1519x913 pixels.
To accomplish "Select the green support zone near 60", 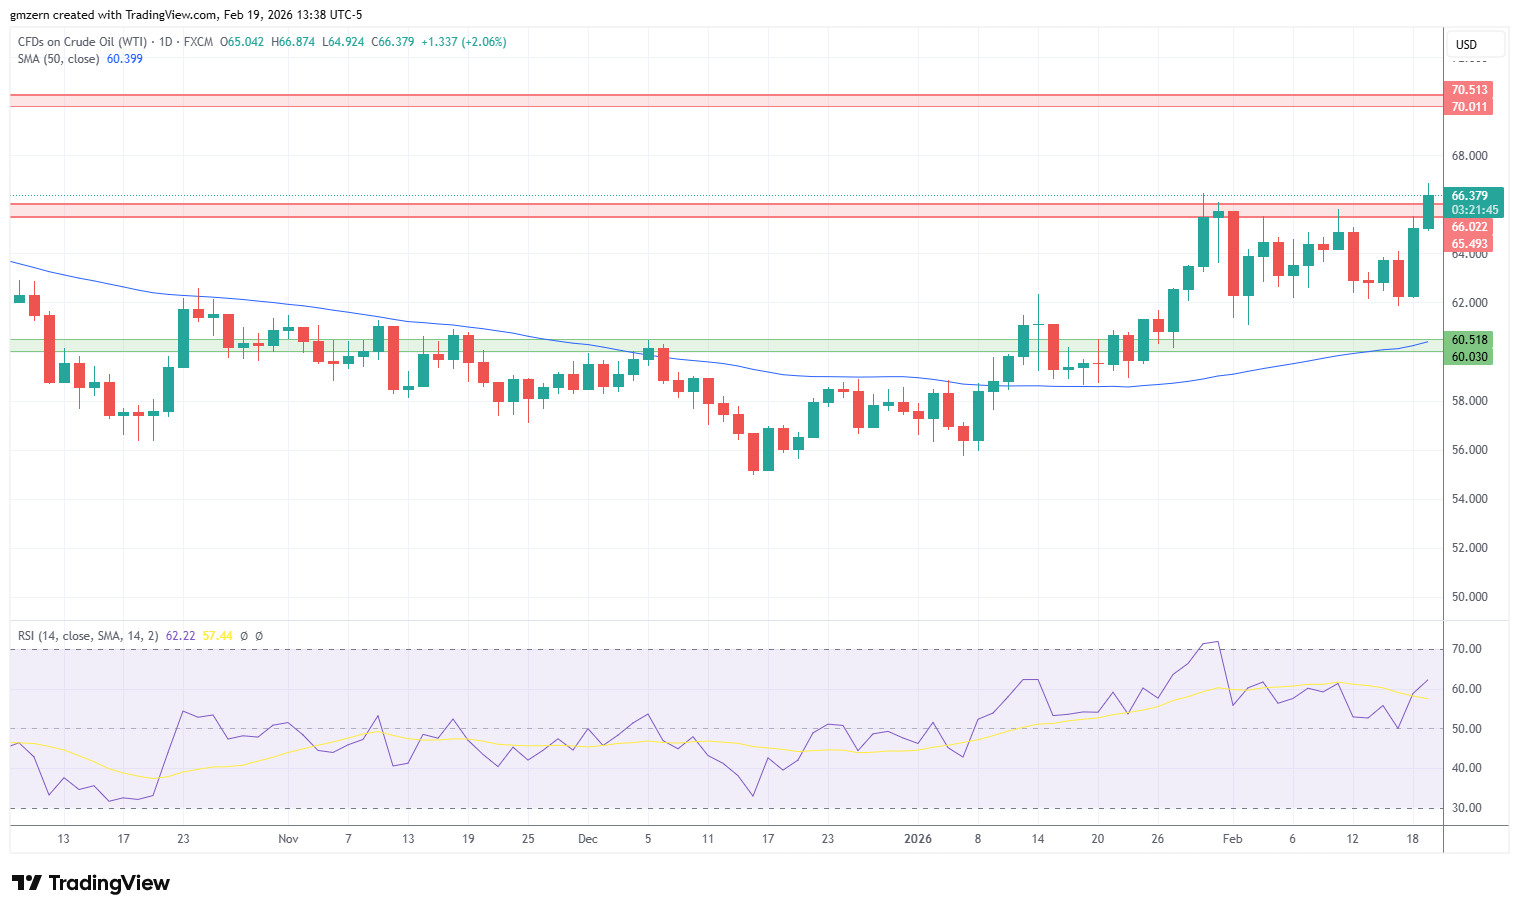I will tap(726, 345).
